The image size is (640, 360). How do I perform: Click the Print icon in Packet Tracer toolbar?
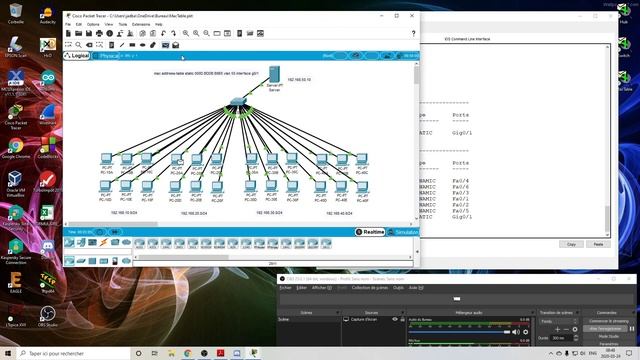coord(99,33)
